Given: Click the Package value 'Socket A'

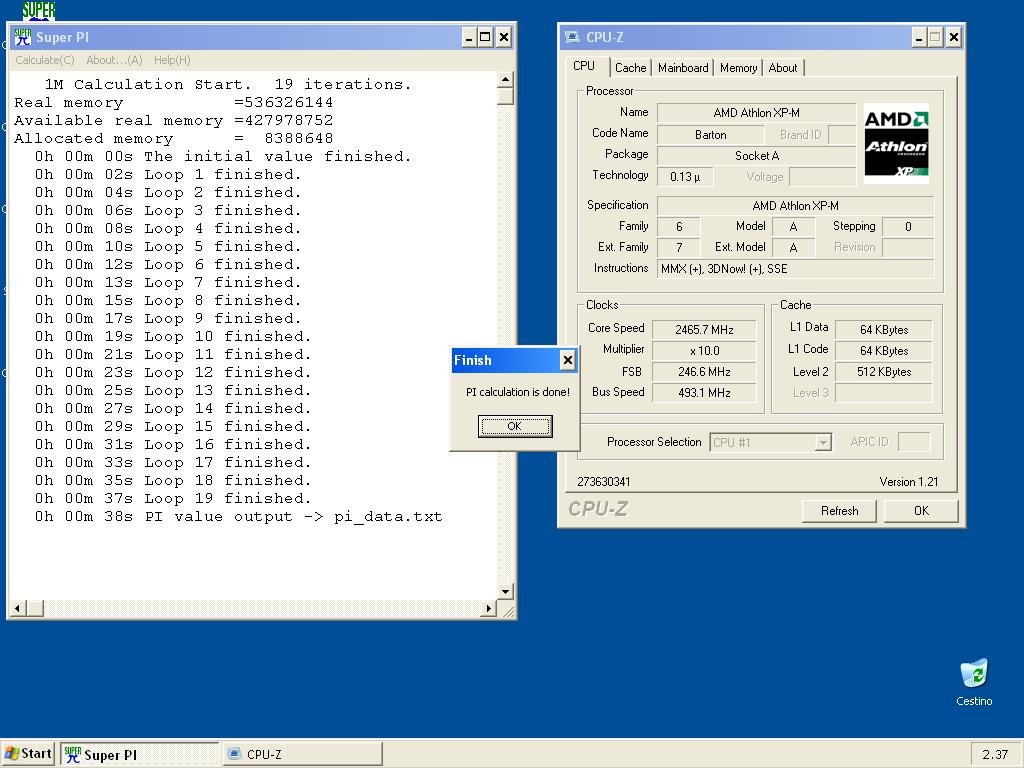Looking at the screenshot, I should point(756,156).
